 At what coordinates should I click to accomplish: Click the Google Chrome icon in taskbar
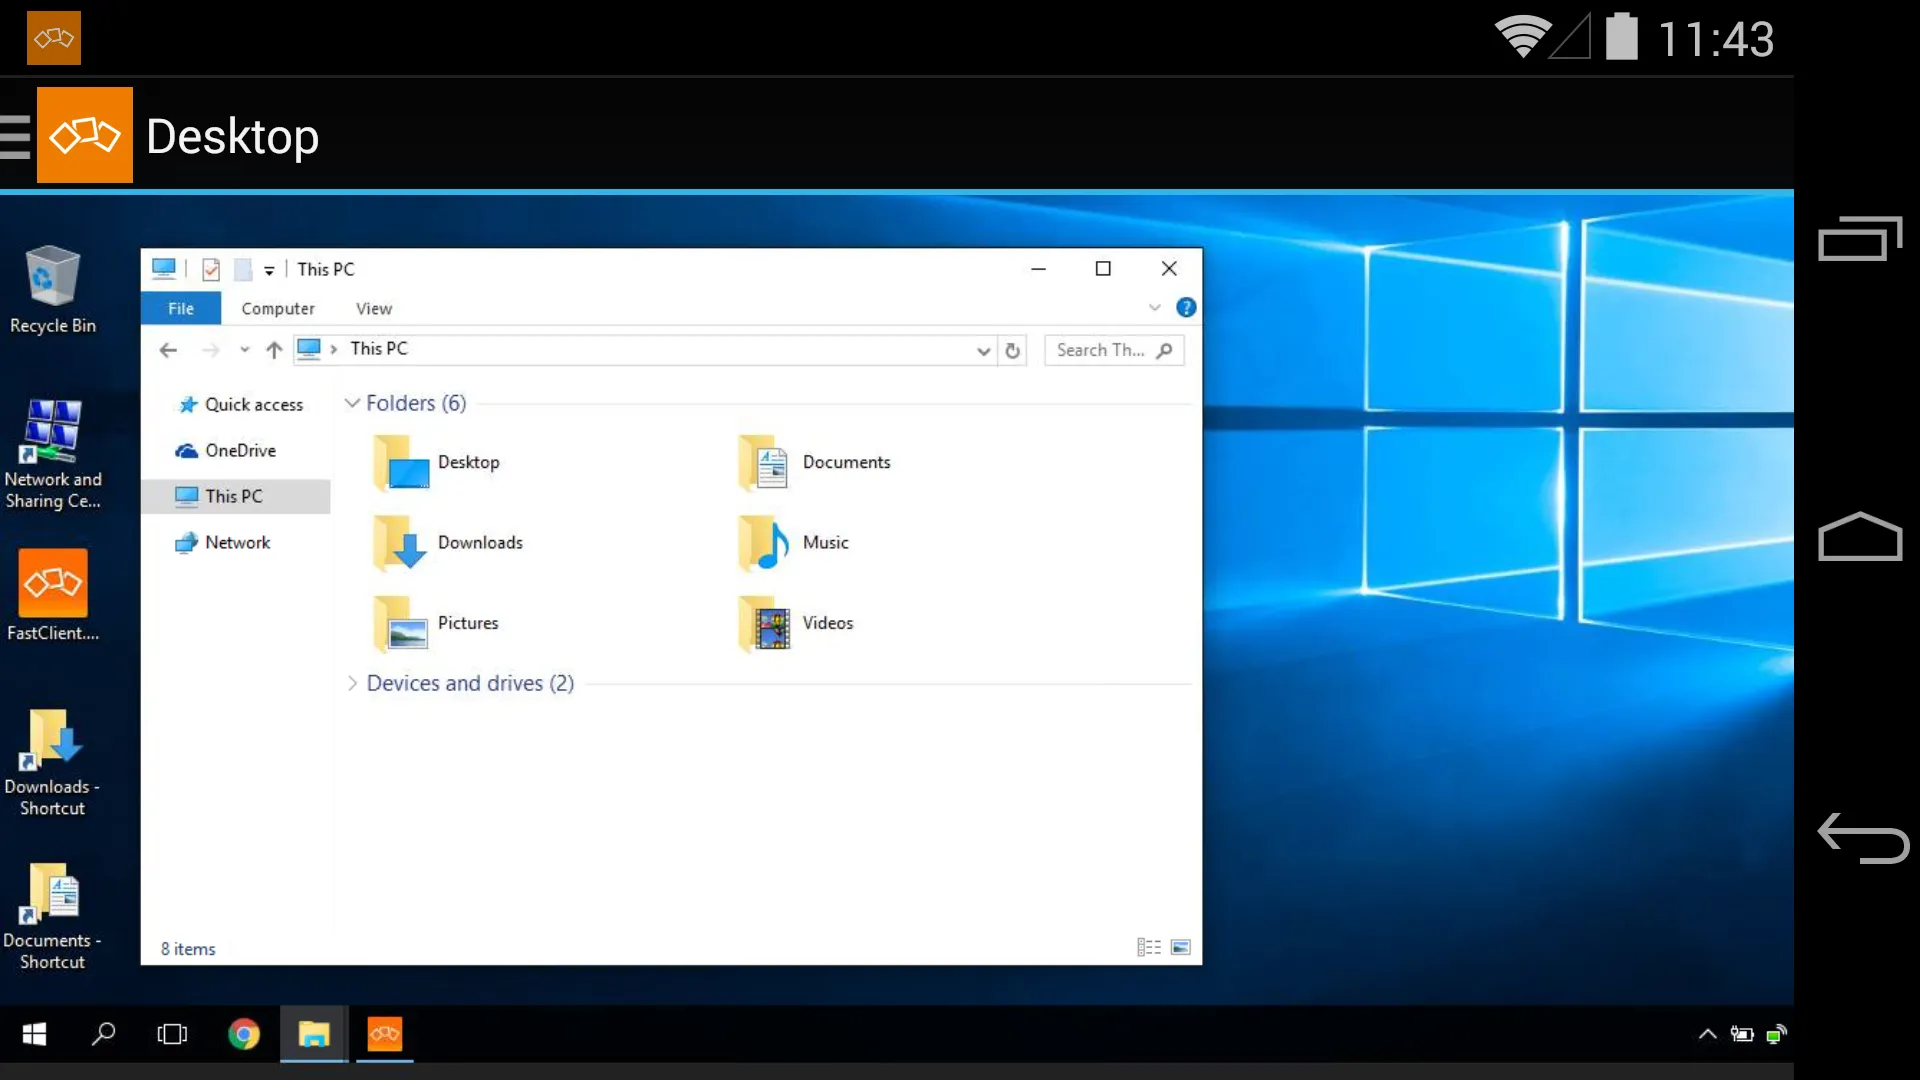[244, 1033]
